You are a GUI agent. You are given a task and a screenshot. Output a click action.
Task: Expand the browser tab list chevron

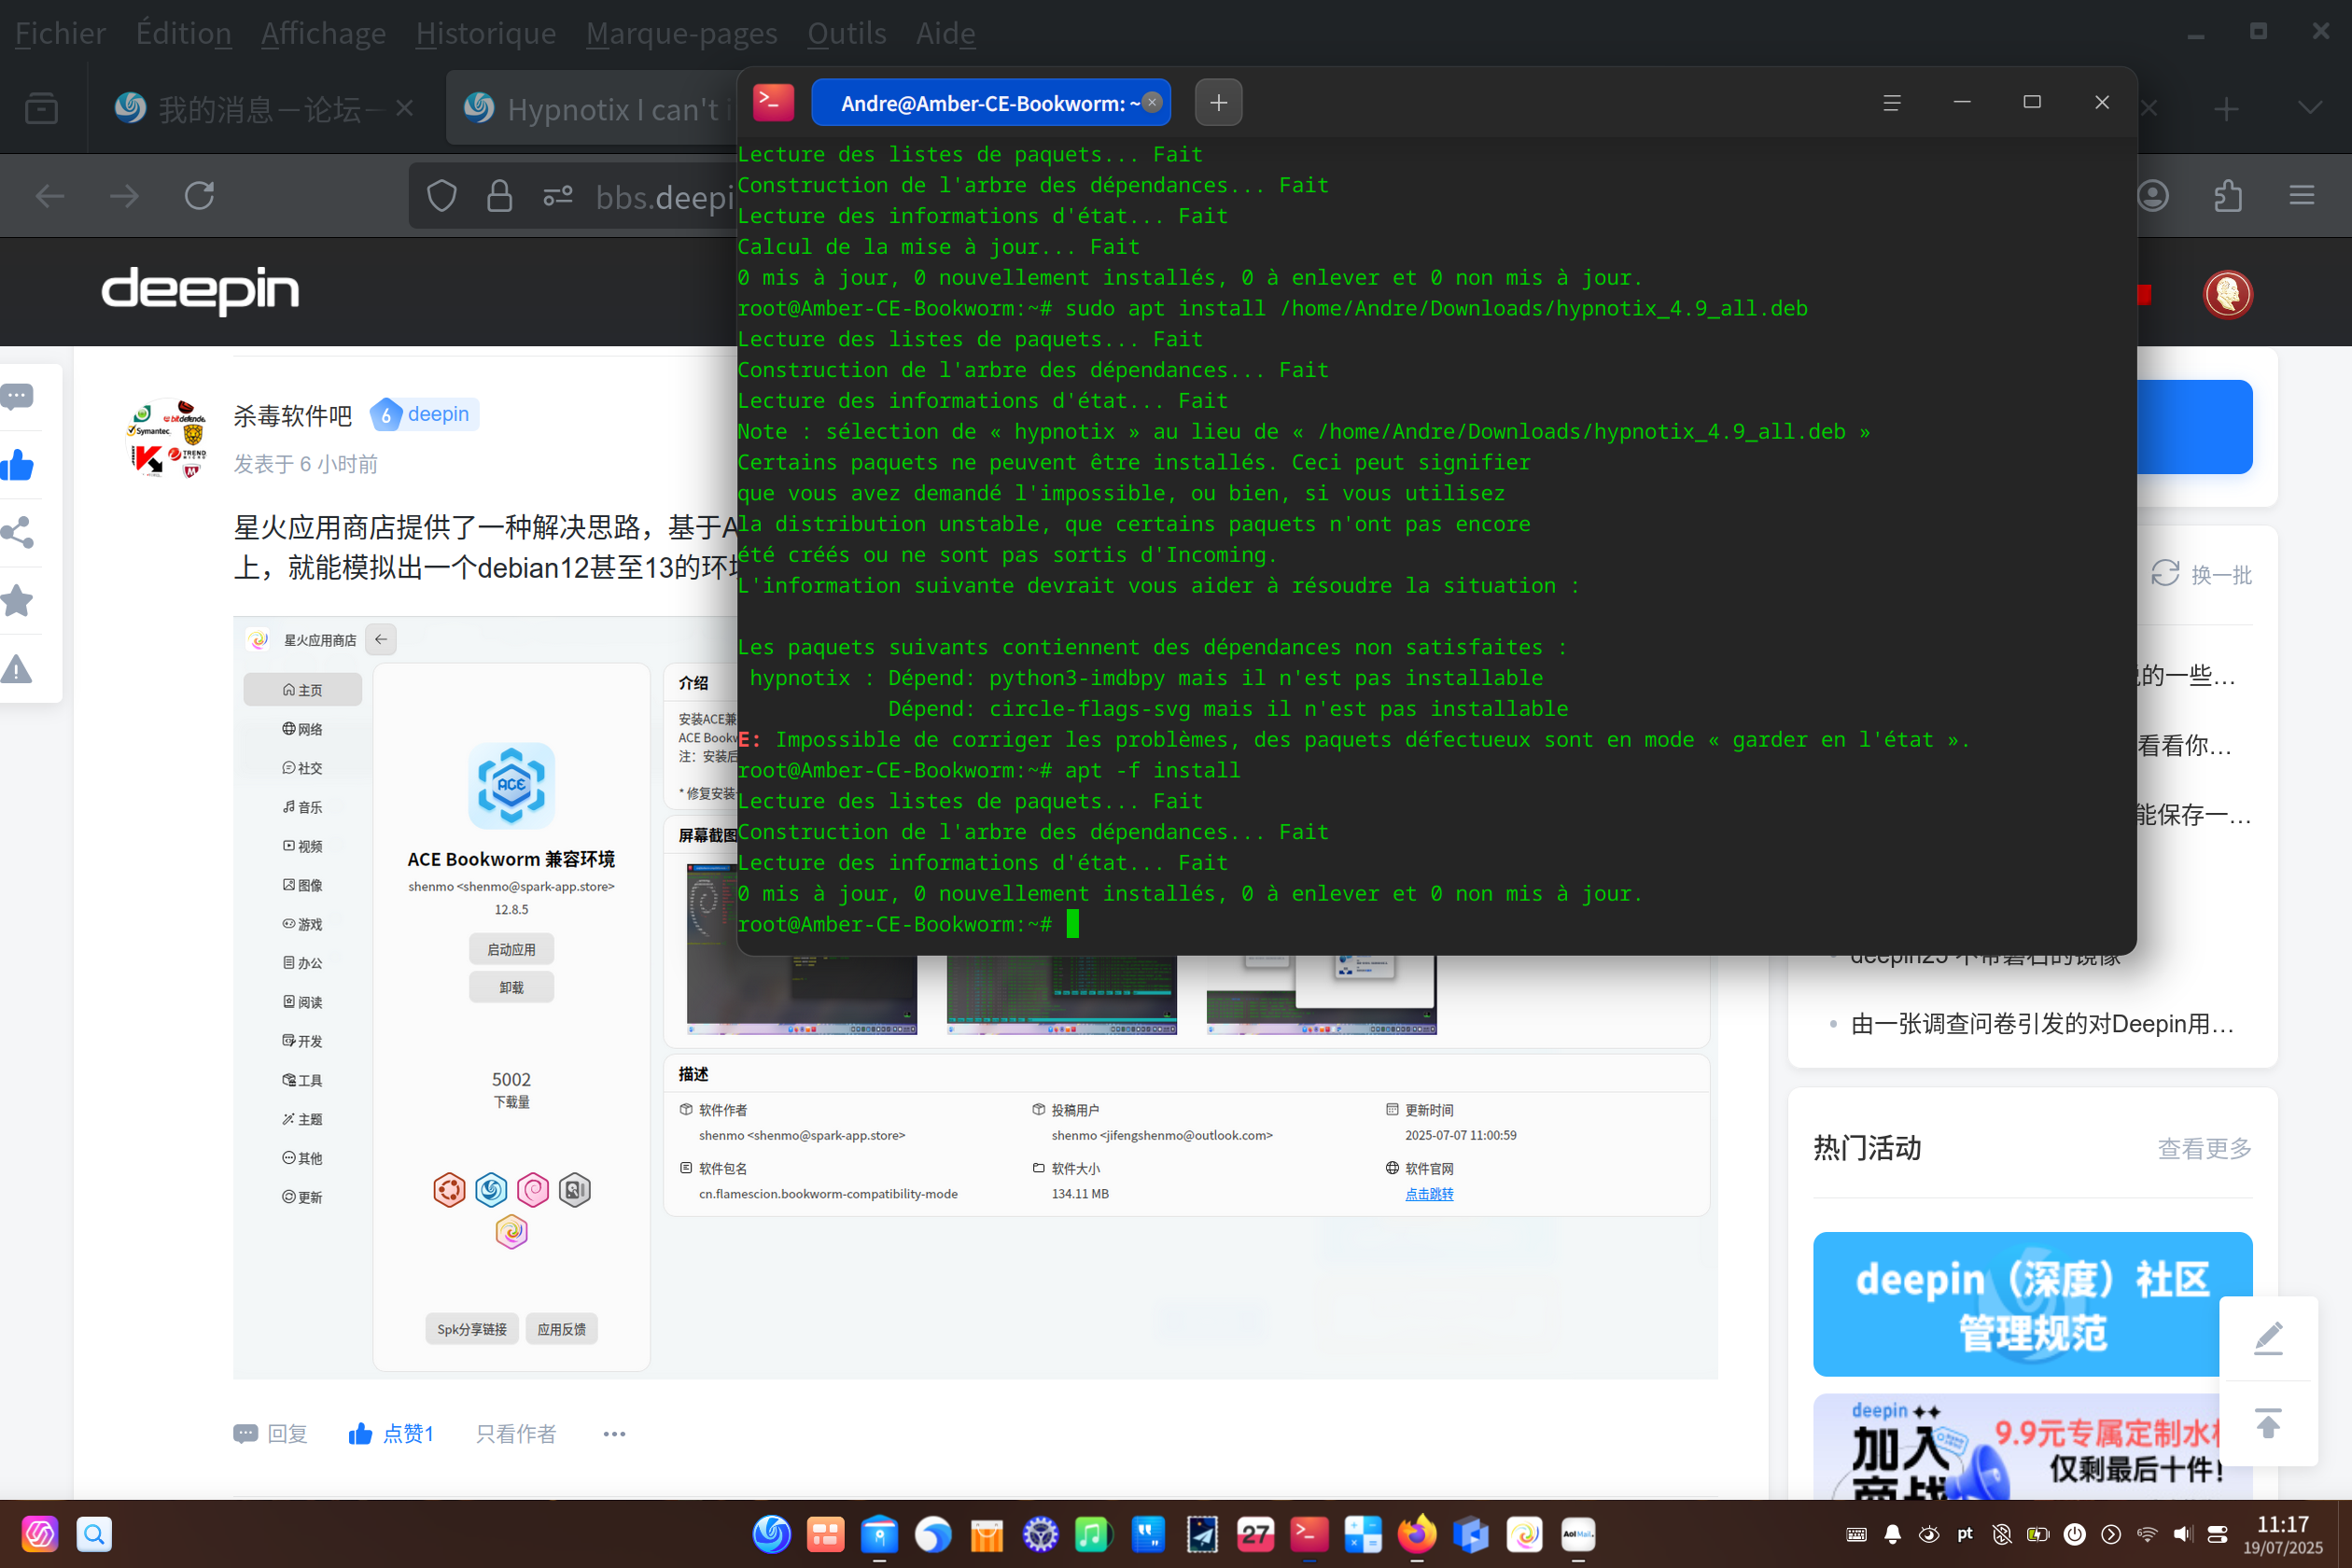pos(2309,108)
